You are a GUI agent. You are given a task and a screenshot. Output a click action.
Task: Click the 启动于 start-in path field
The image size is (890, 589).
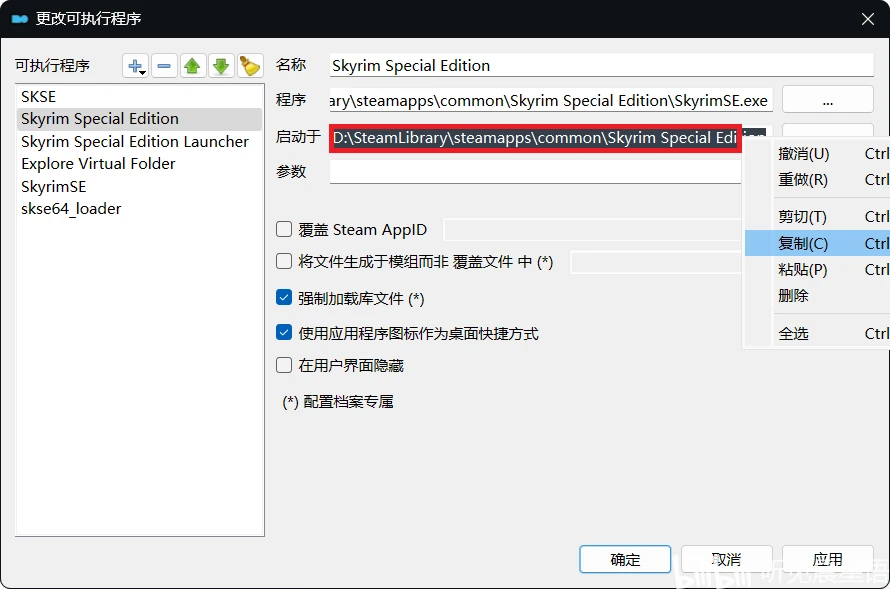(535, 138)
